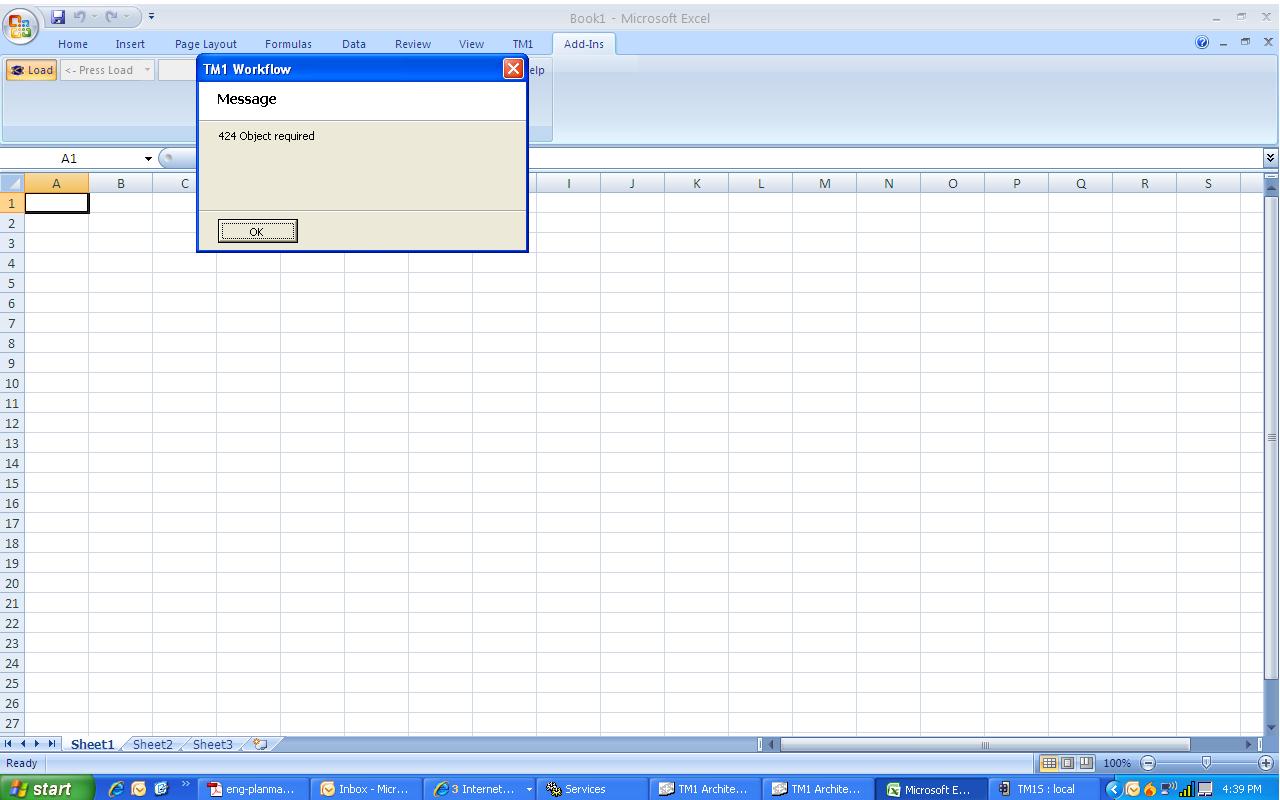This screenshot has width=1280, height=800.
Task: Open the Name Box dropdown arrow
Action: [x=148, y=159]
